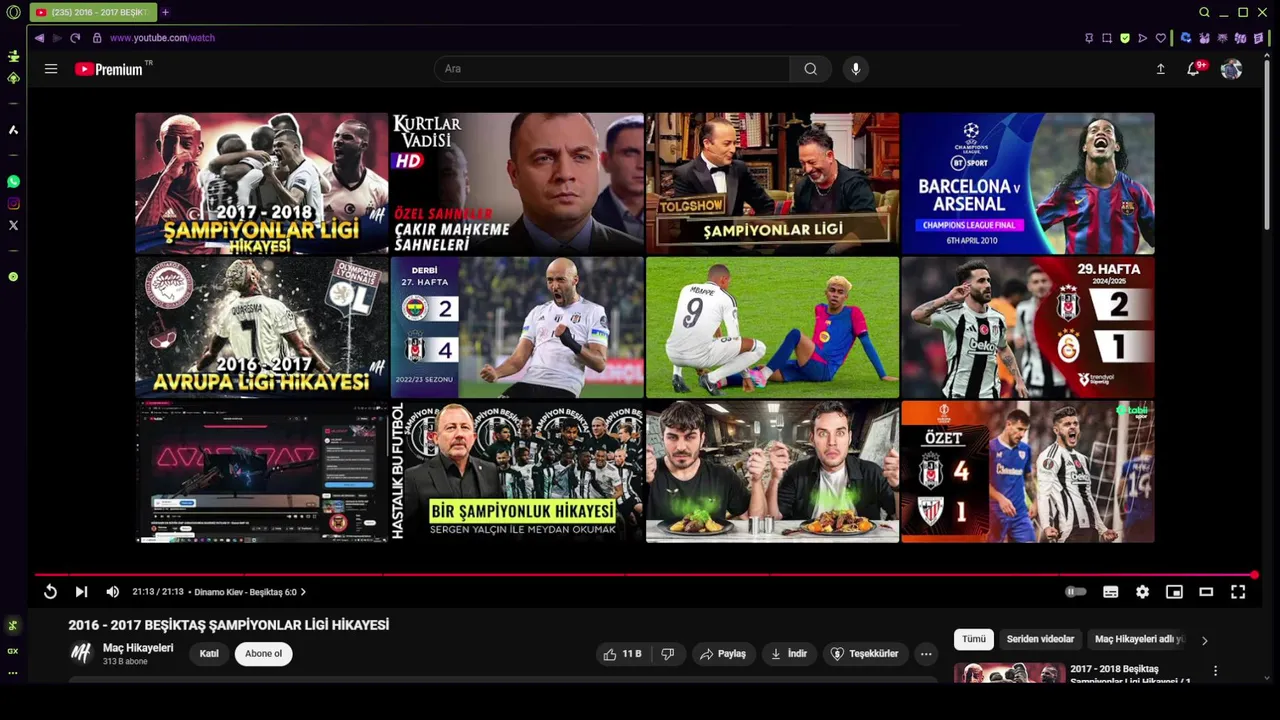Screen dimensions: 1280x720
Task: Toggle theater mode
Action: pyautogui.click(x=1206, y=592)
